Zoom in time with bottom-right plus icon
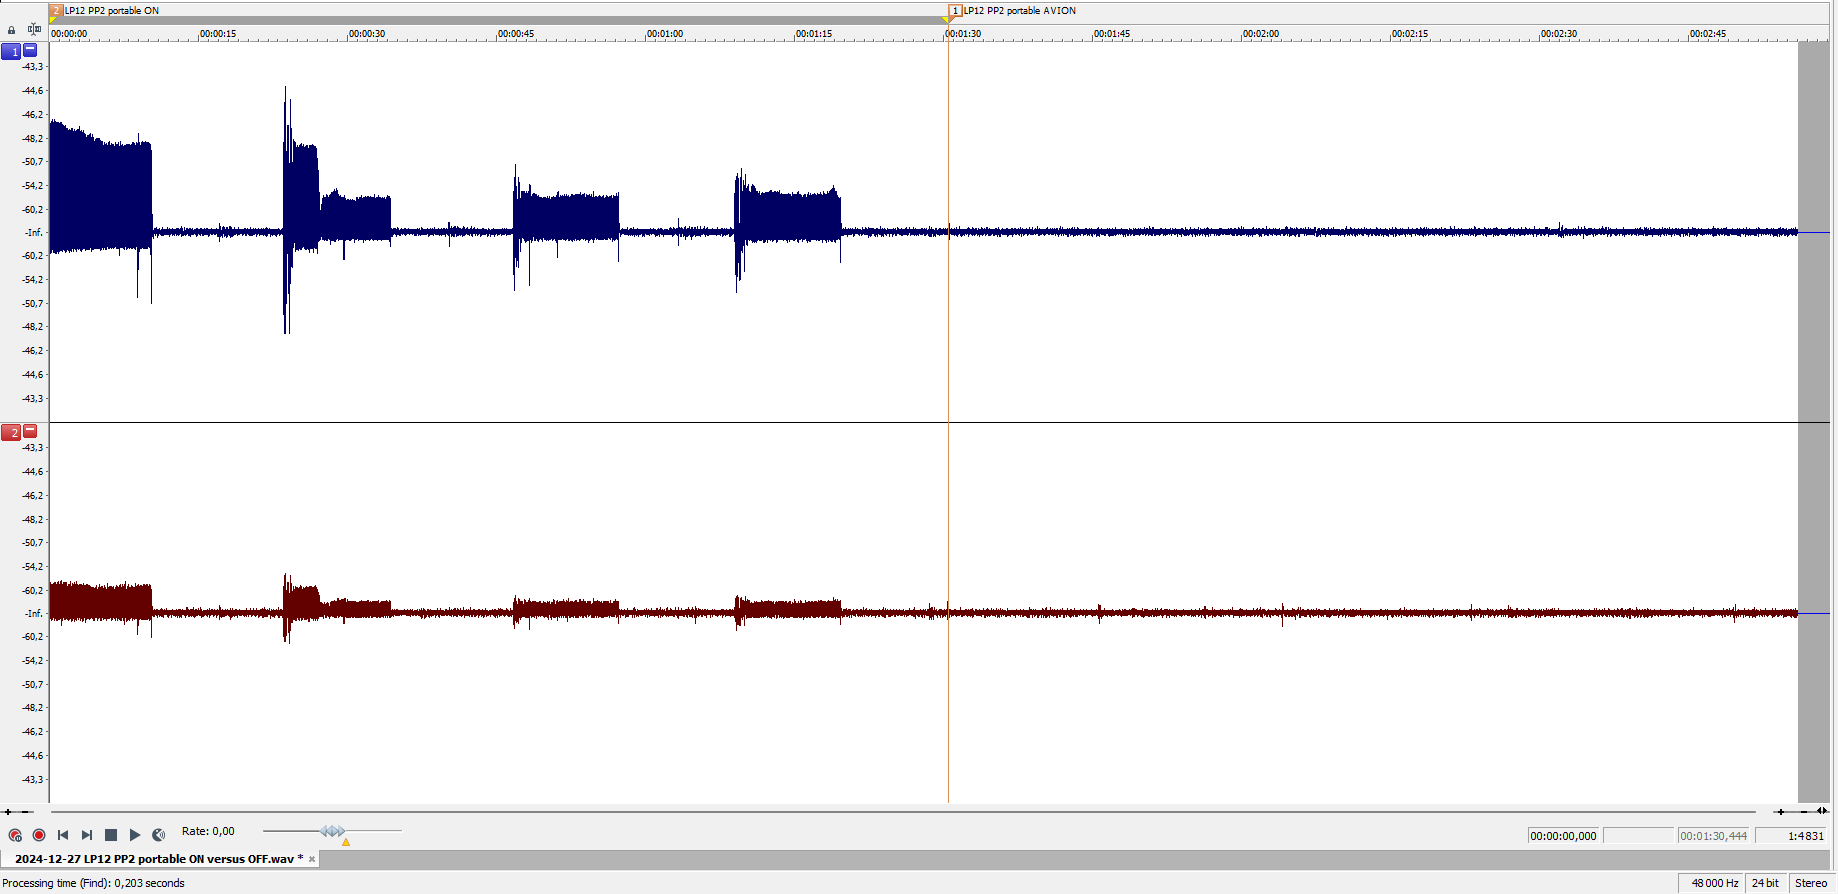The height and width of the screenshot is (894, 1838). tap(1780, 812)
